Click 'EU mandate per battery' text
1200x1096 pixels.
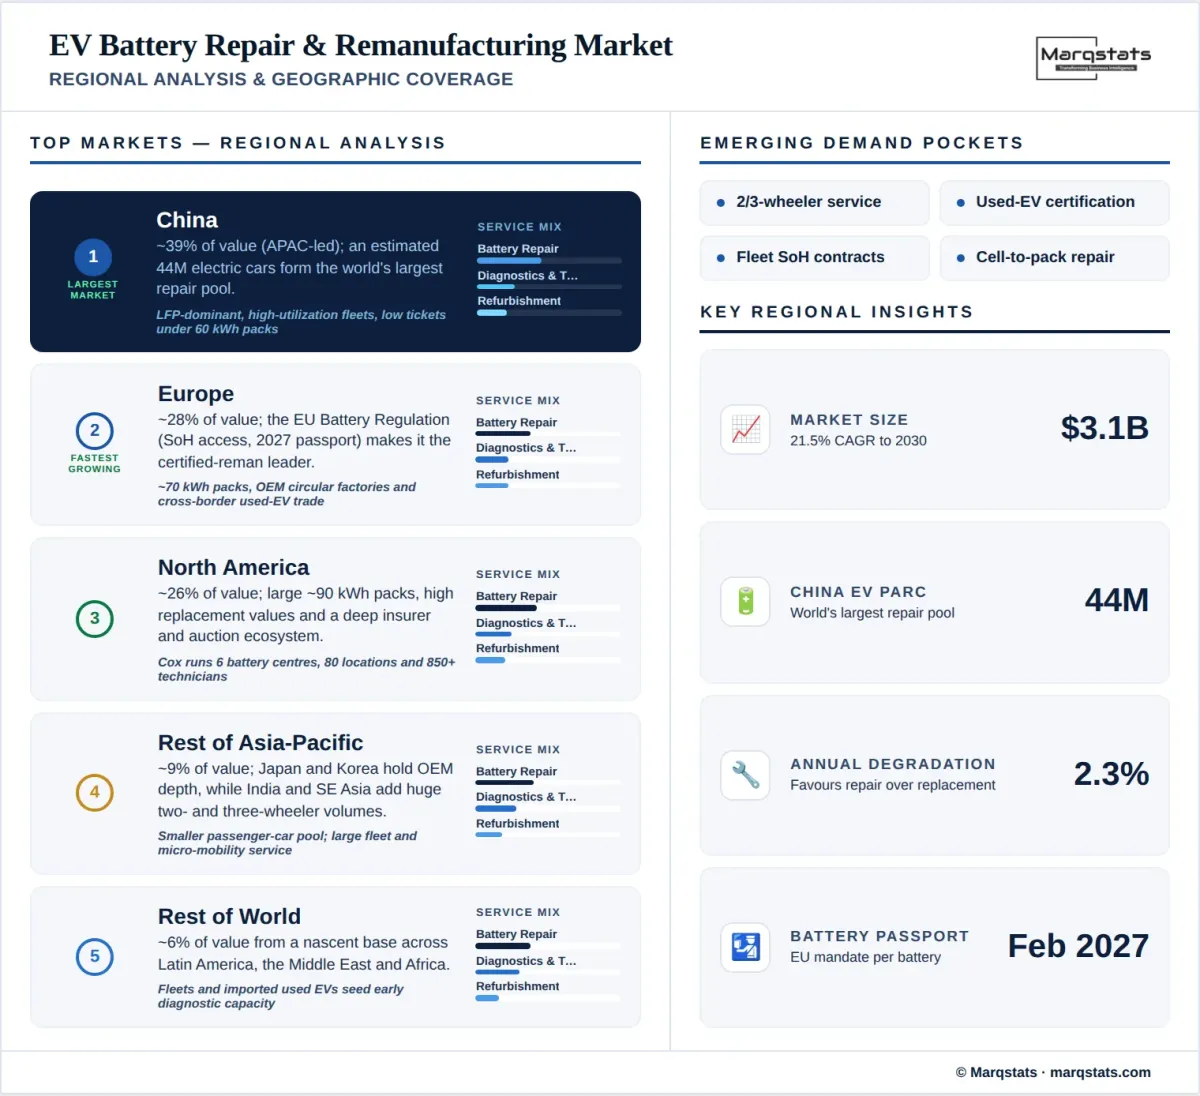pyautogui.click(x=865, y=957)
